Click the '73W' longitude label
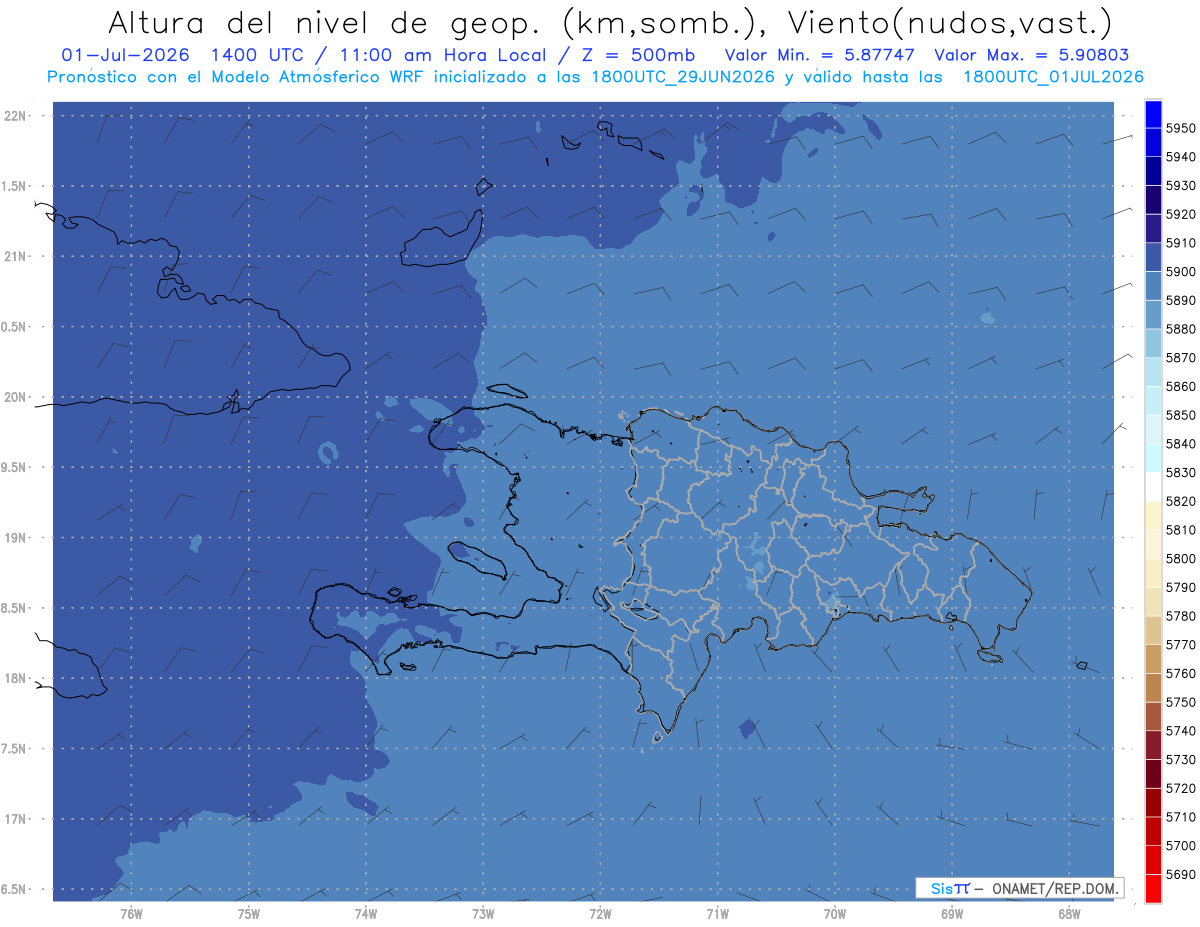 point(483,913)
